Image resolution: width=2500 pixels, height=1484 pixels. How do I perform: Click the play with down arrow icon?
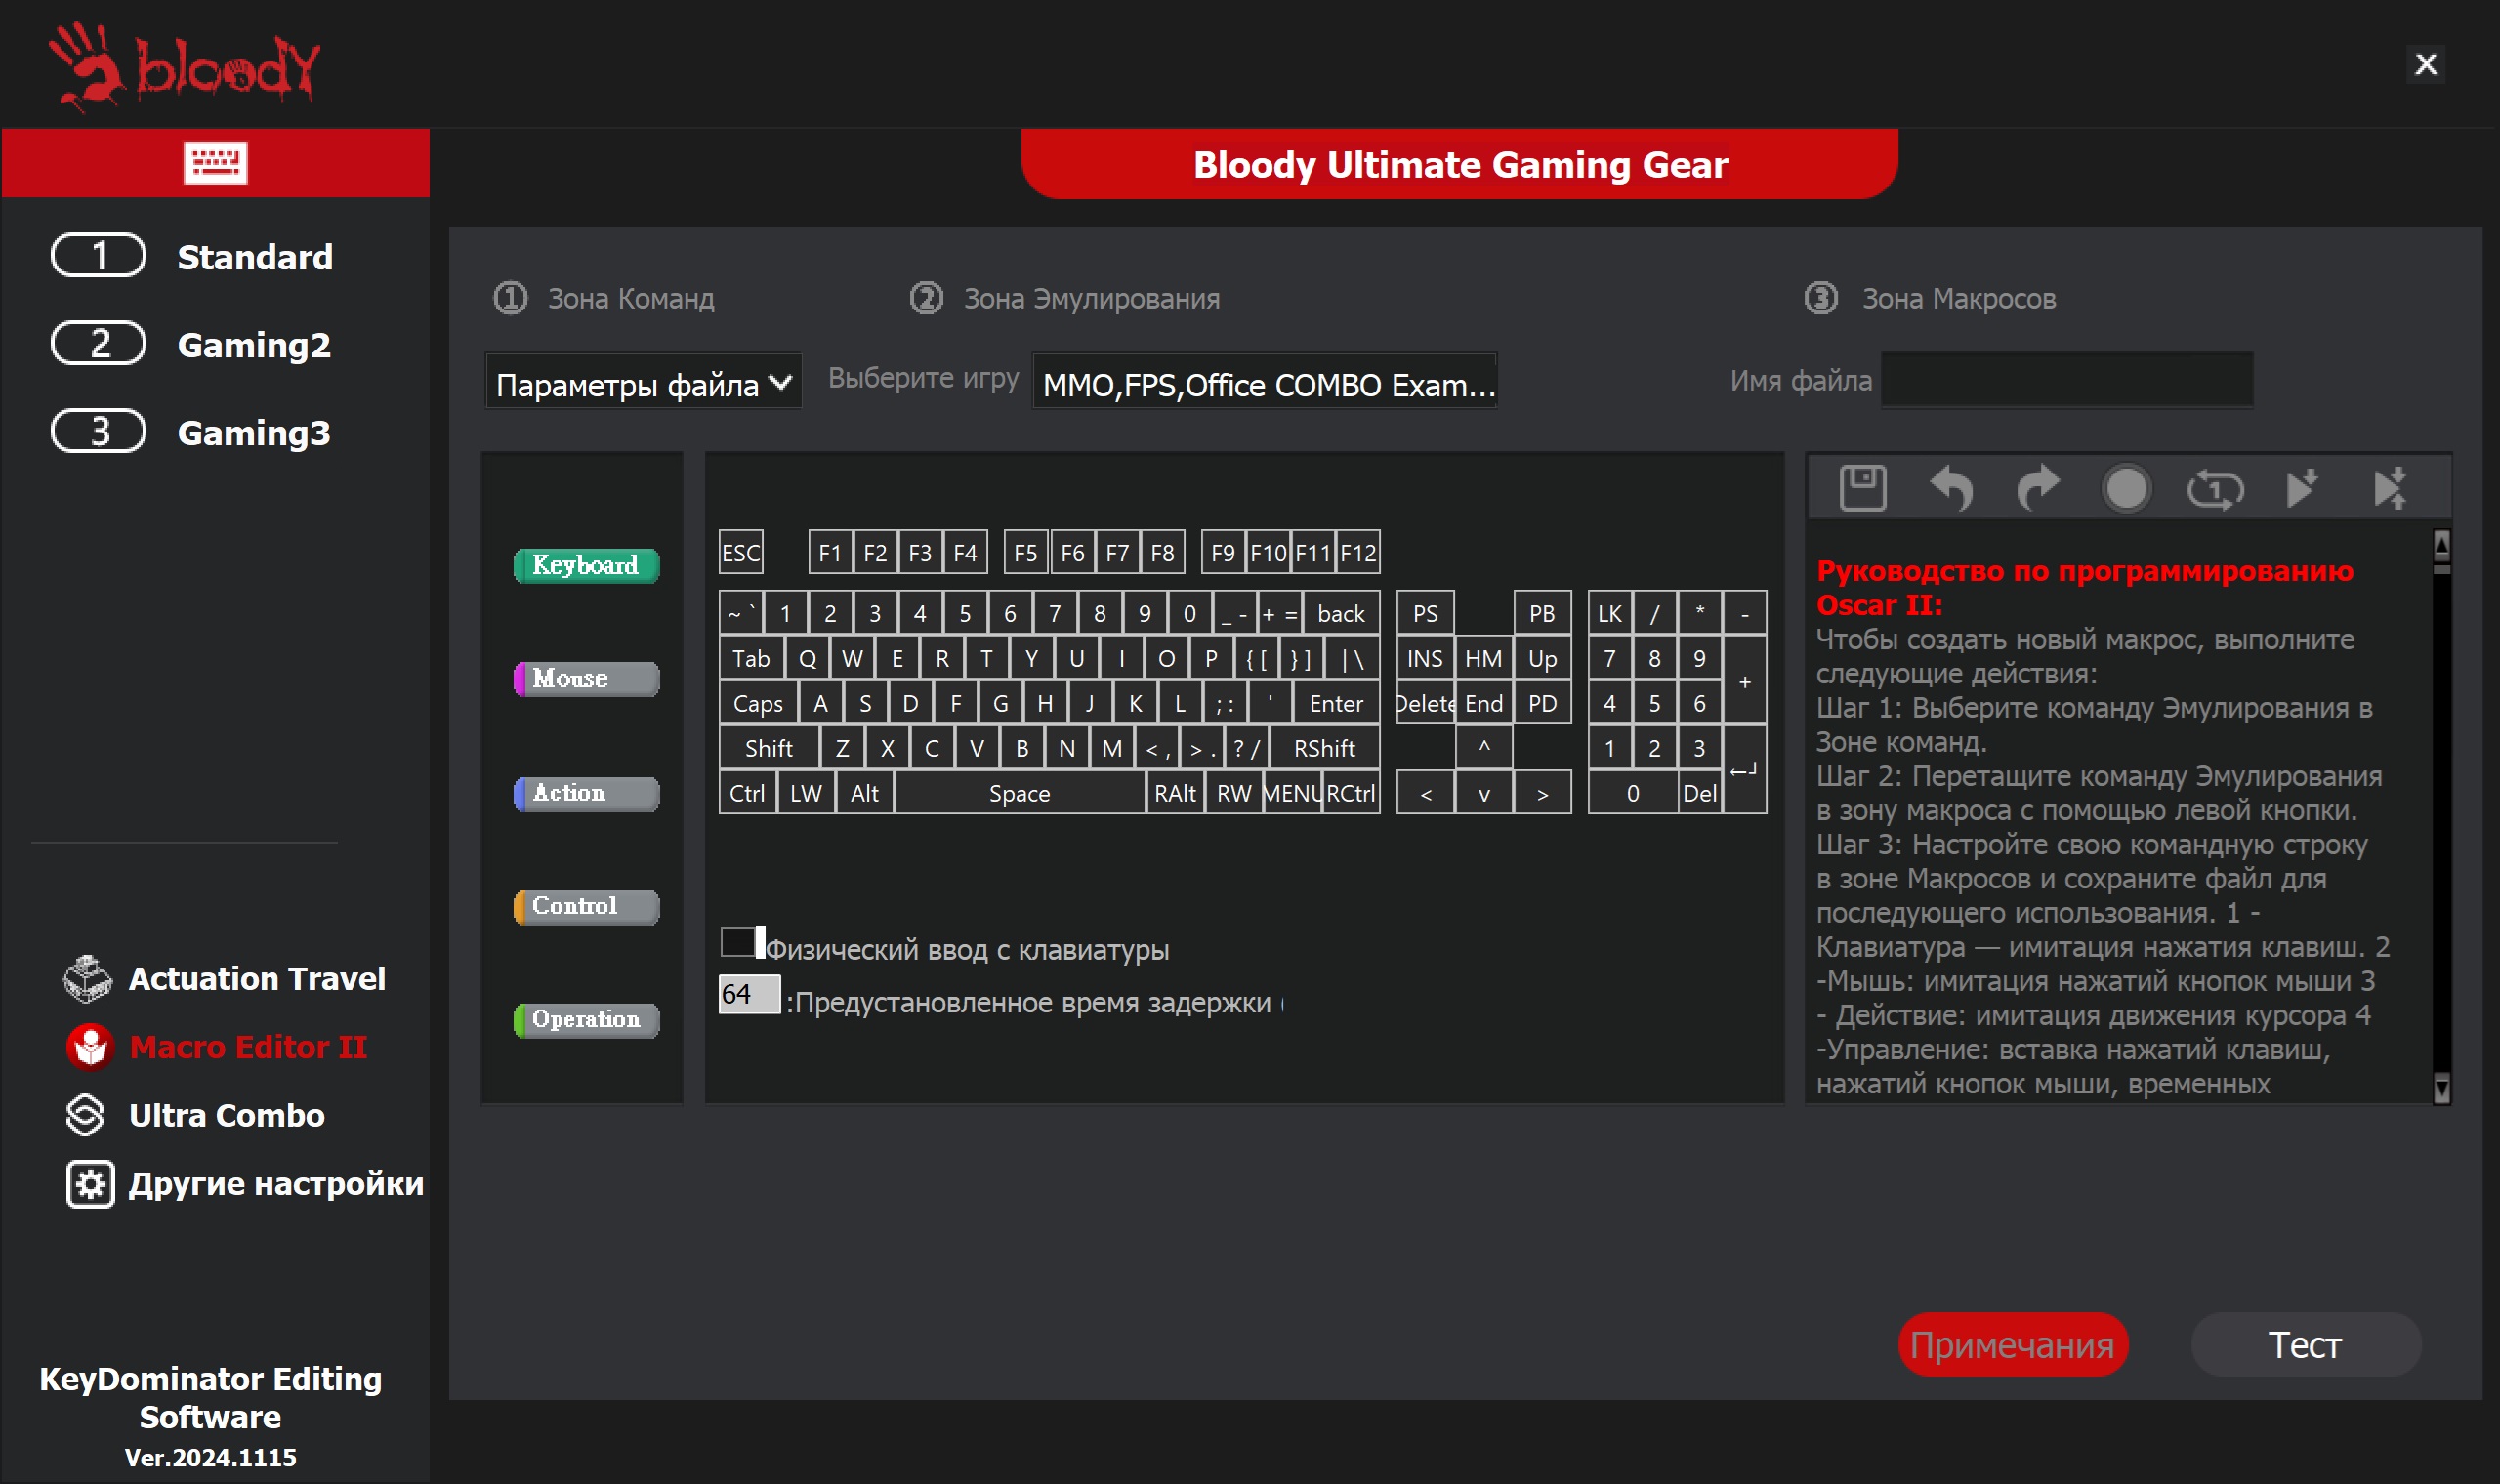2302,489
